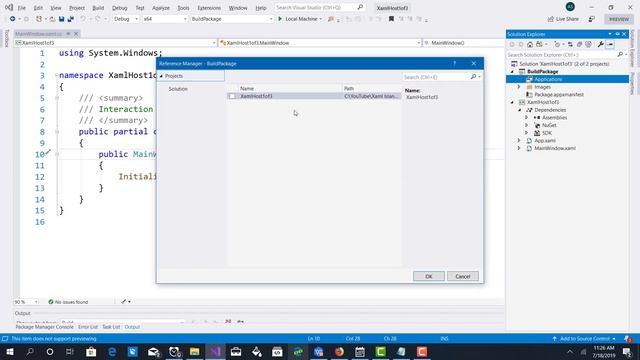
Task: Open the Debug menu
Action: pyautogui.click(x=119, y=8)
